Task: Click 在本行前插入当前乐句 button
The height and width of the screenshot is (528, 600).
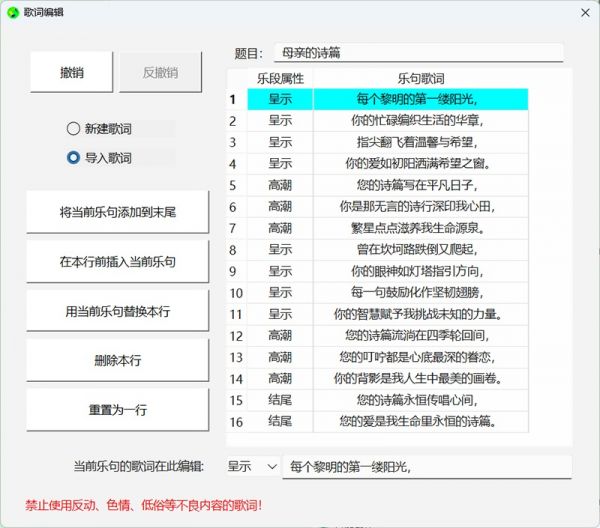Action: click(118, 261)
